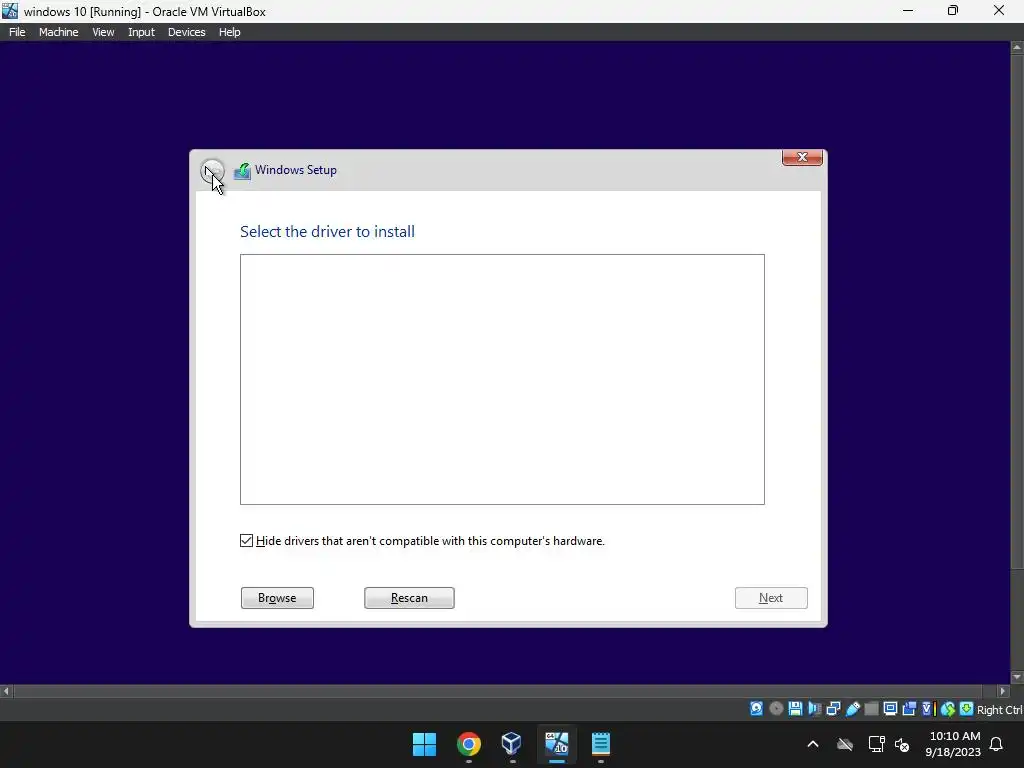Show hidden icons tray chevron

click(813, 744)
